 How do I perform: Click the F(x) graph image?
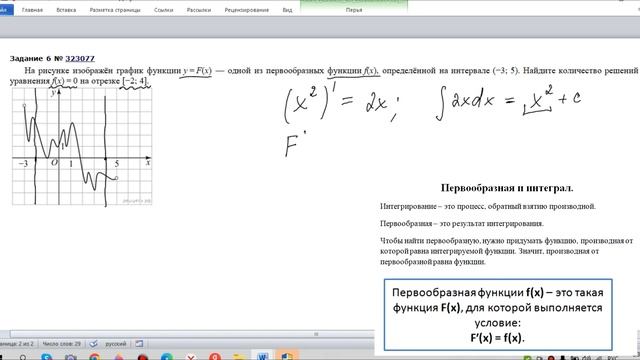click(82, 146)
